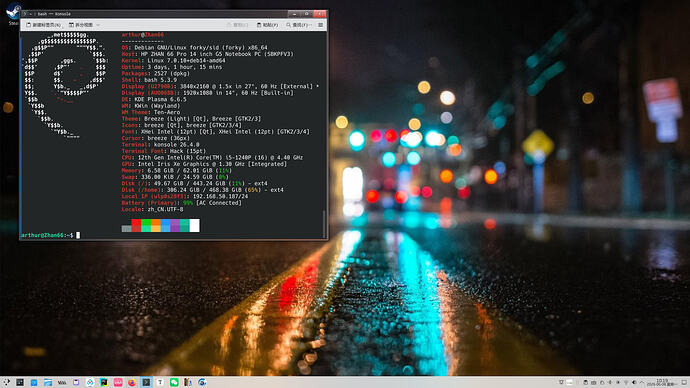Viewport: 690px width, 388px height.
Task: Click the white color block in terminal
Action: tap(195, 226)
